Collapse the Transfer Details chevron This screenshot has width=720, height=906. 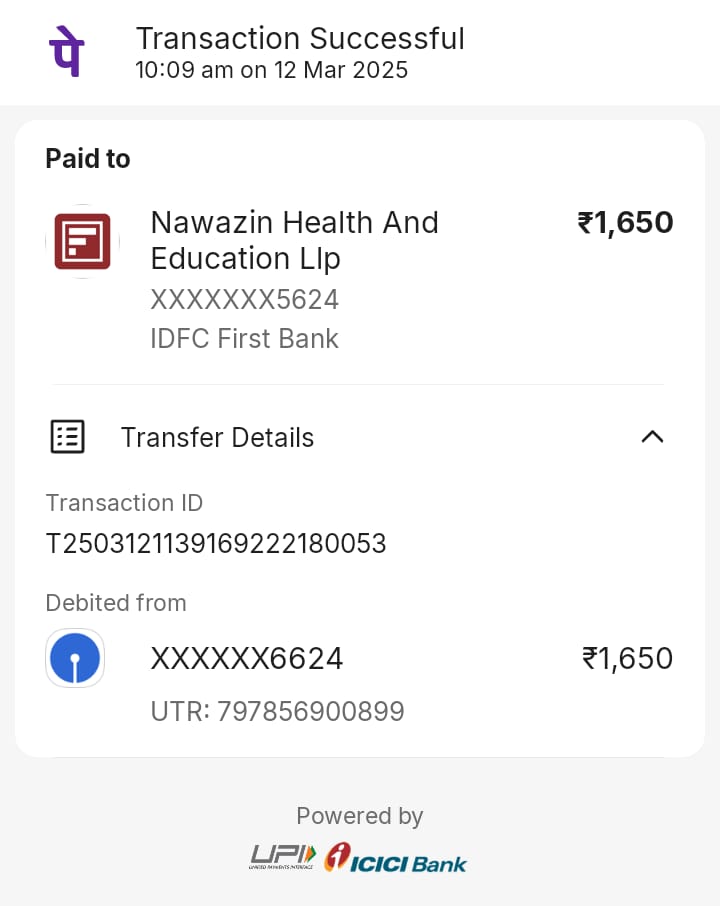click(652, 436)
